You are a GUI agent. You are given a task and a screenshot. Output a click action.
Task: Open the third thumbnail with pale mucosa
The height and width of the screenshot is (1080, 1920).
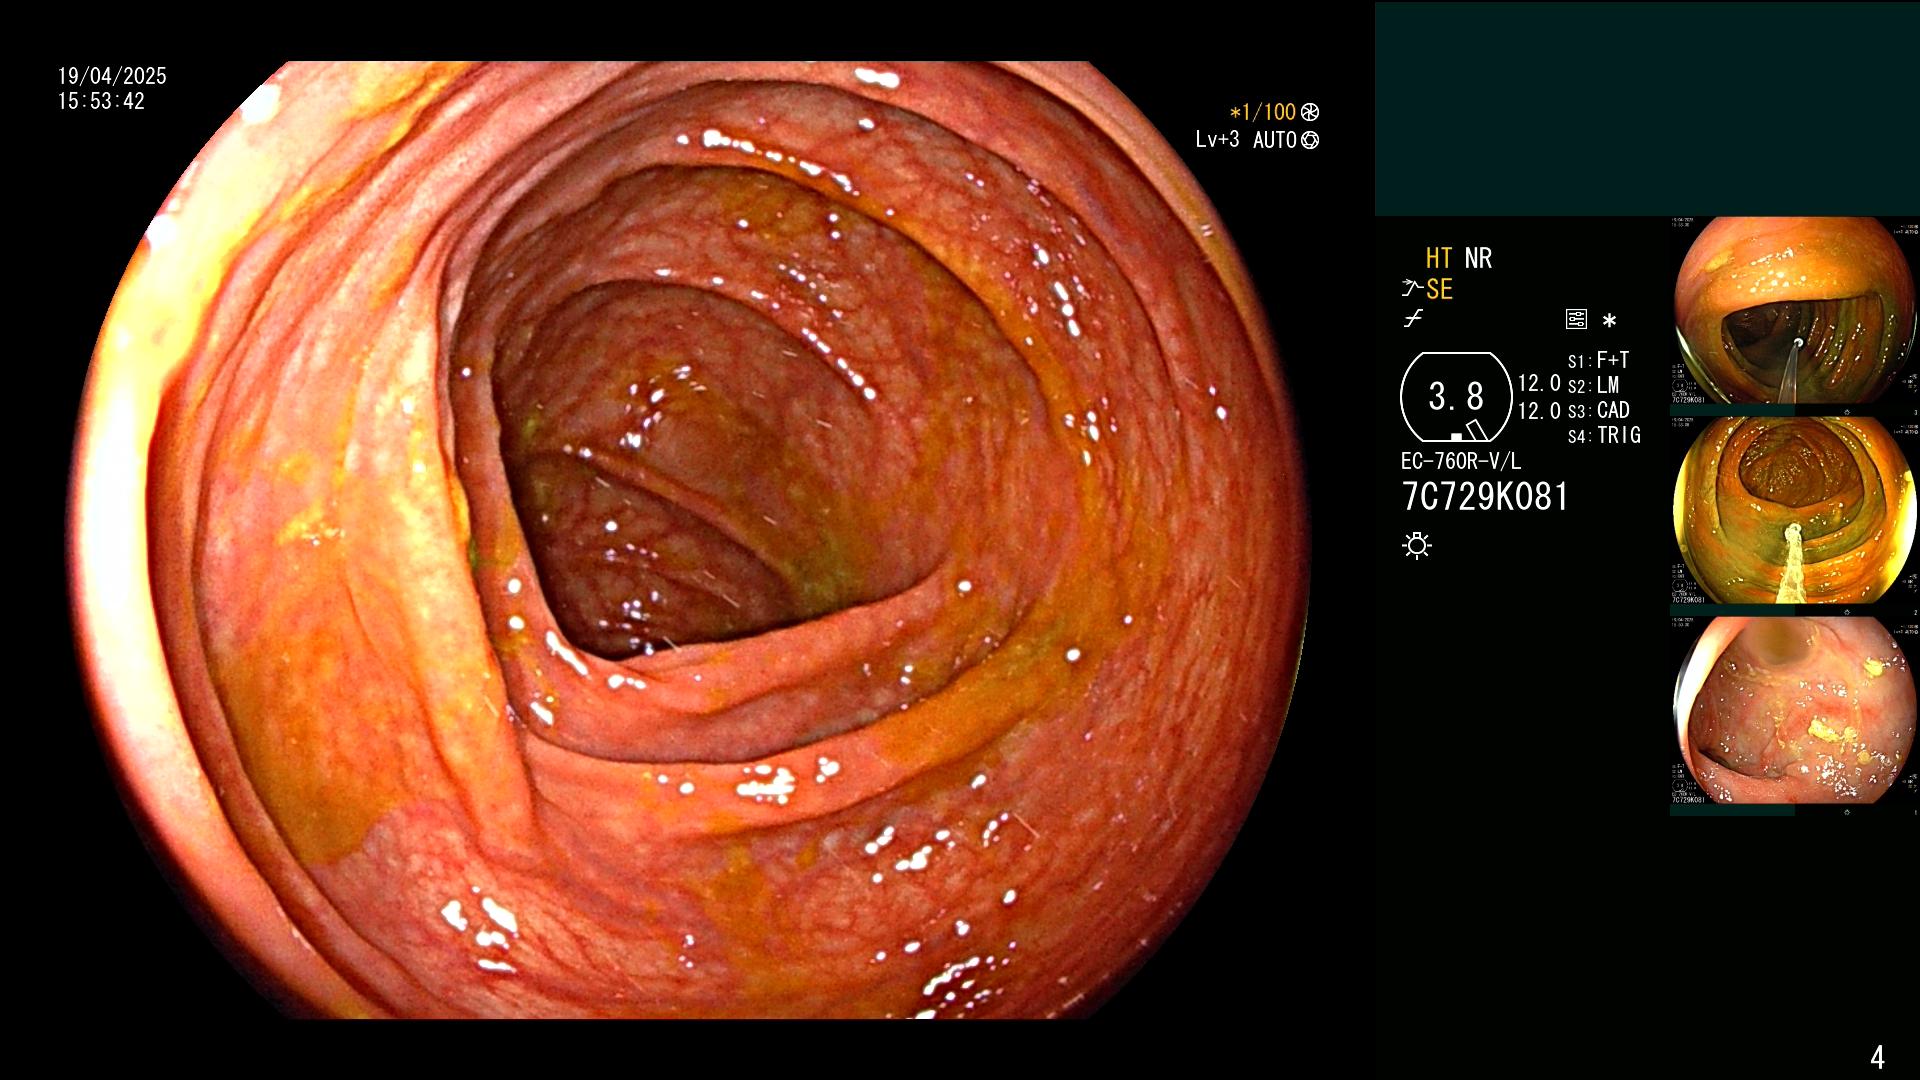(x=1795, y=710)
